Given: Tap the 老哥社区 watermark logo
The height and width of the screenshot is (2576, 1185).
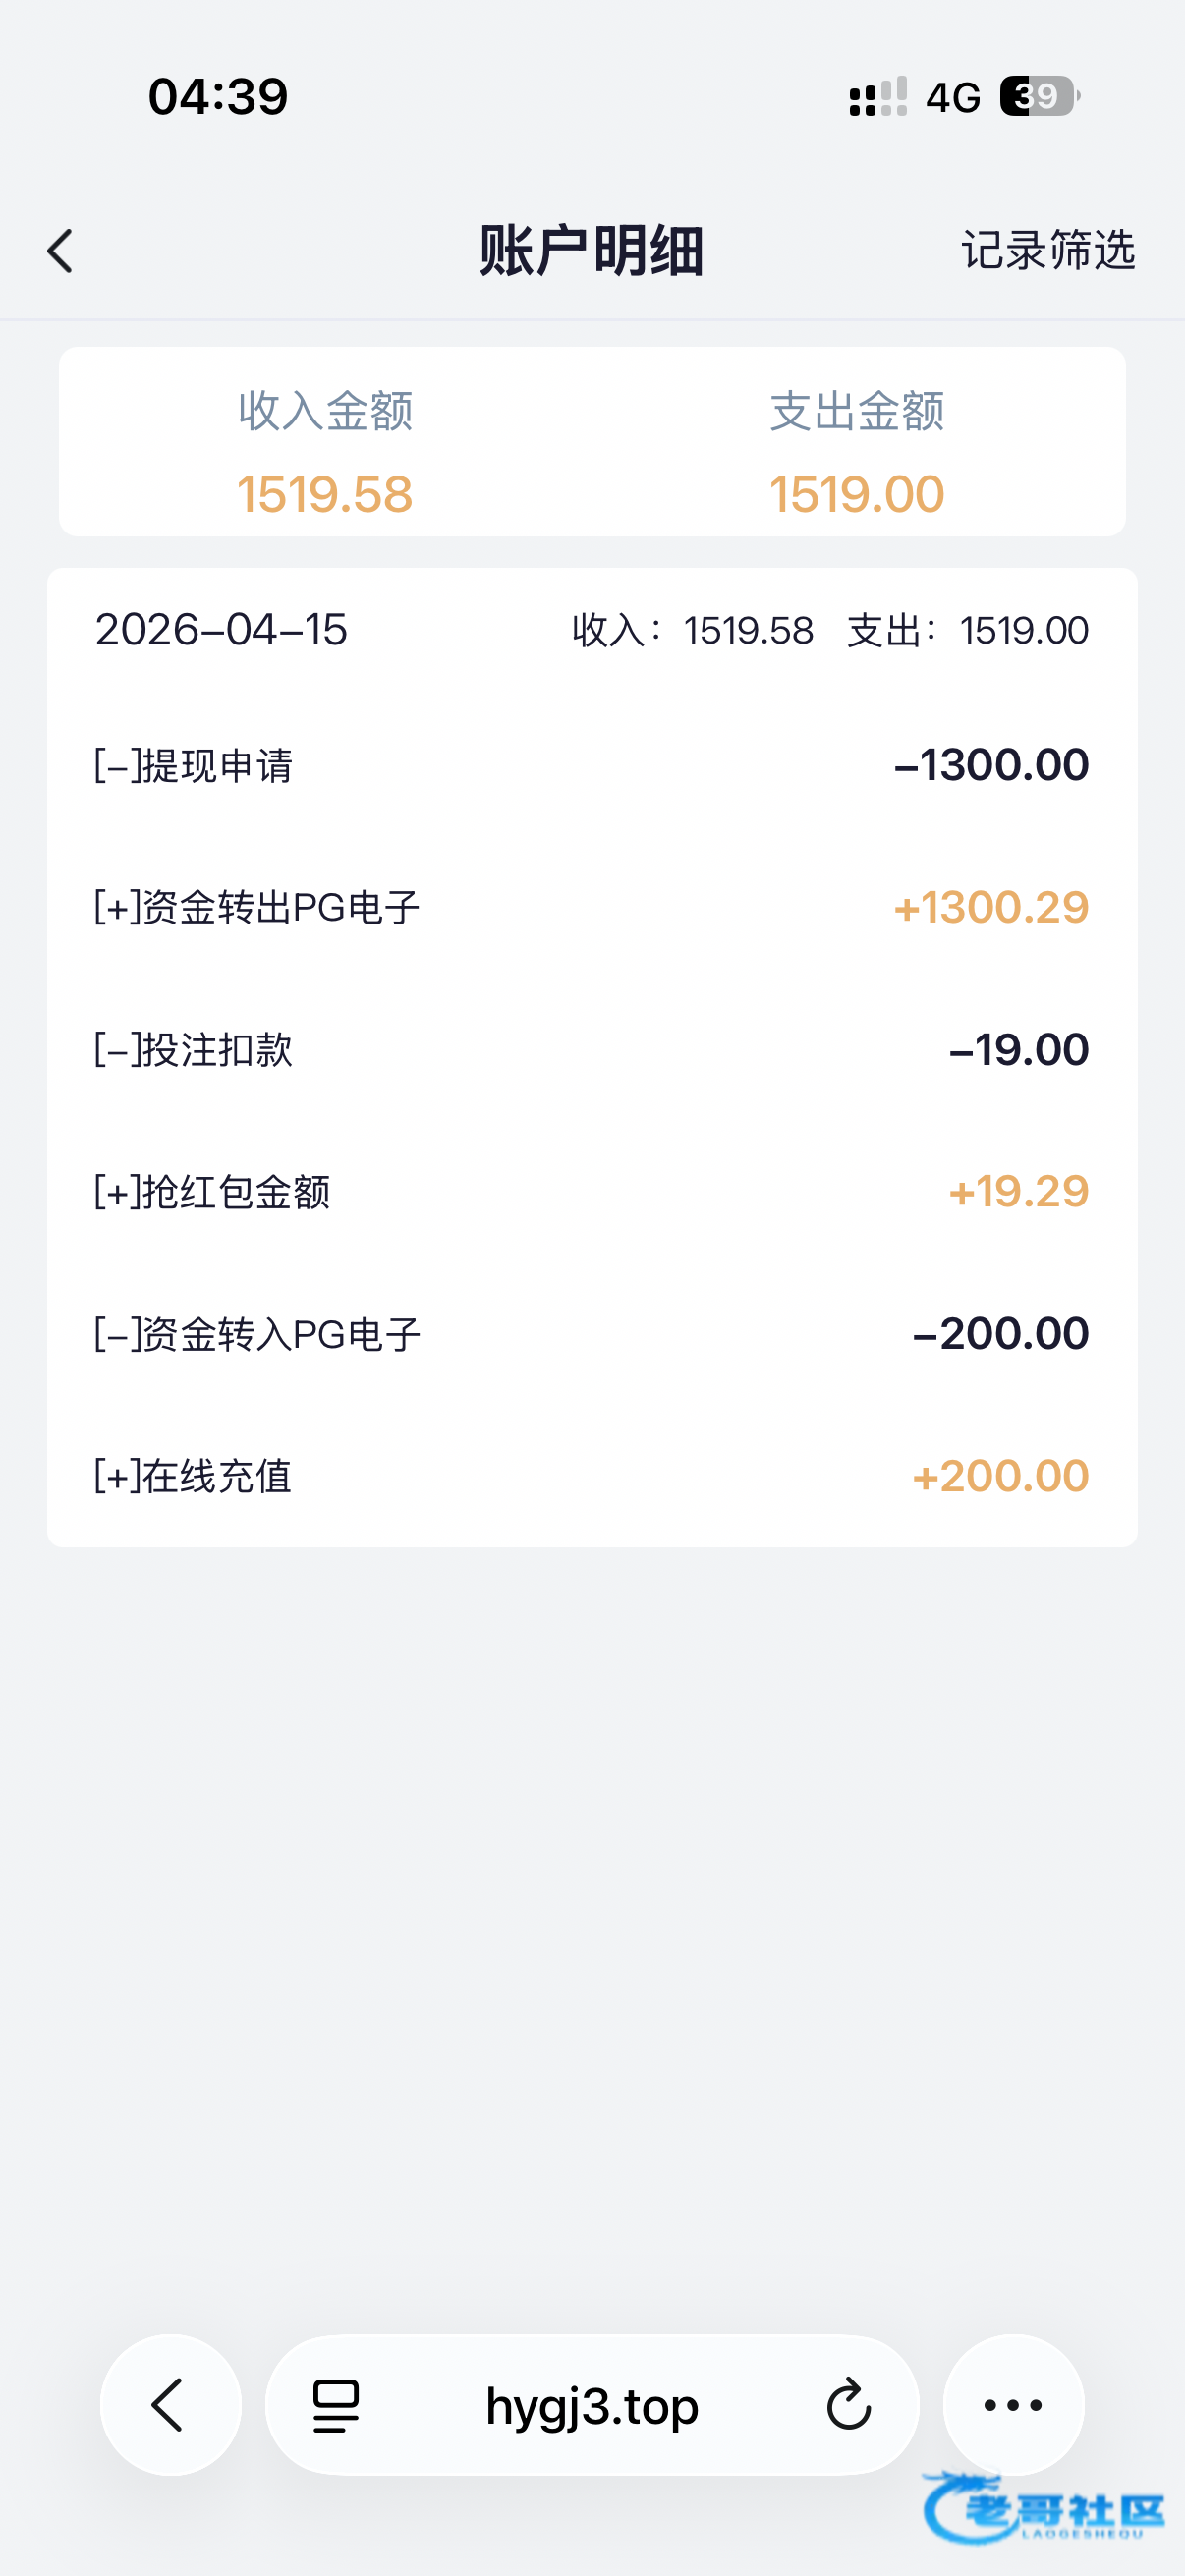Looking at the screenshot, I should 1043,2510.
